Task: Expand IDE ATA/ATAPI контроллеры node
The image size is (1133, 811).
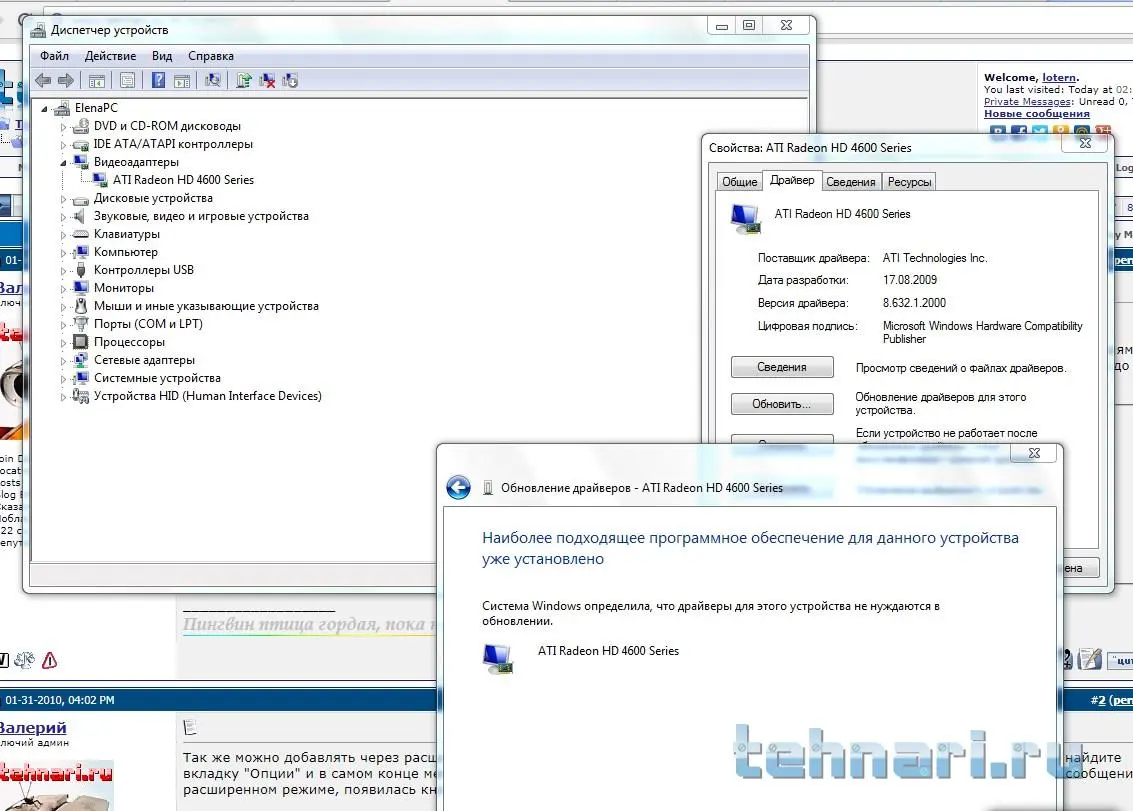Action: point(63,145)
